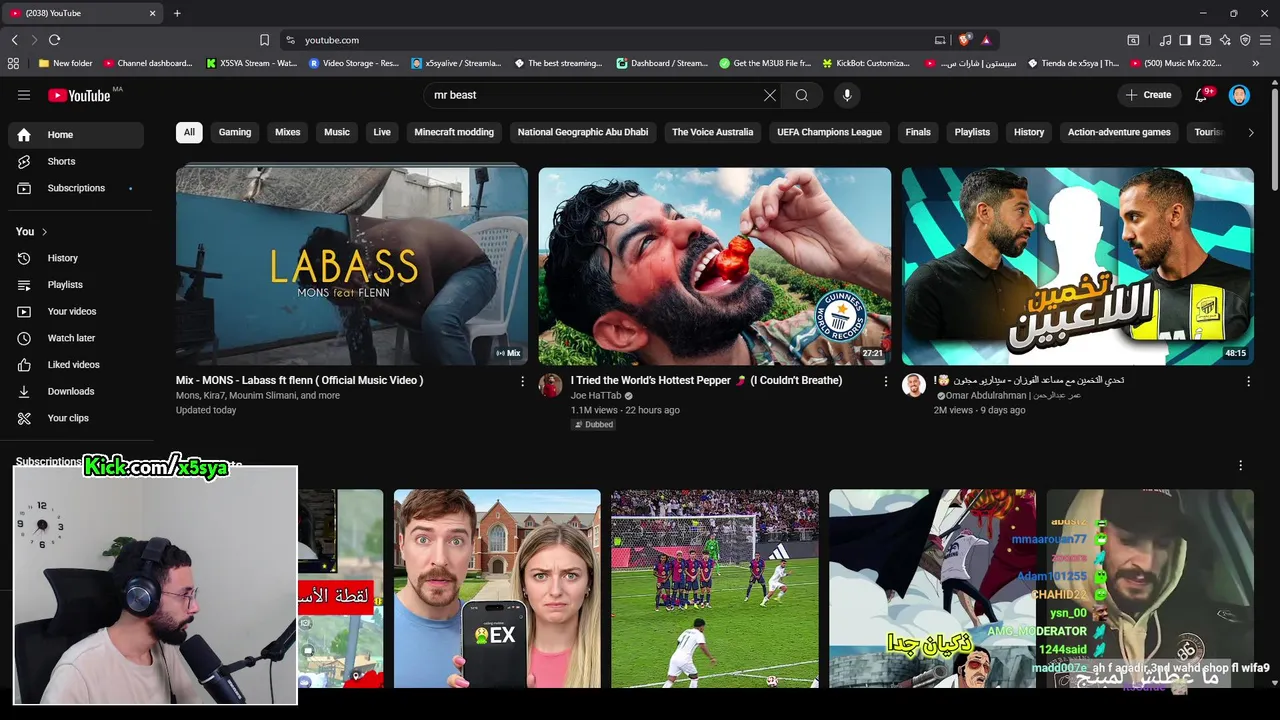Open the media control music-note icon
Image resolution: width=1280 pixels, height=720 pixels.
click(1165, 40)
